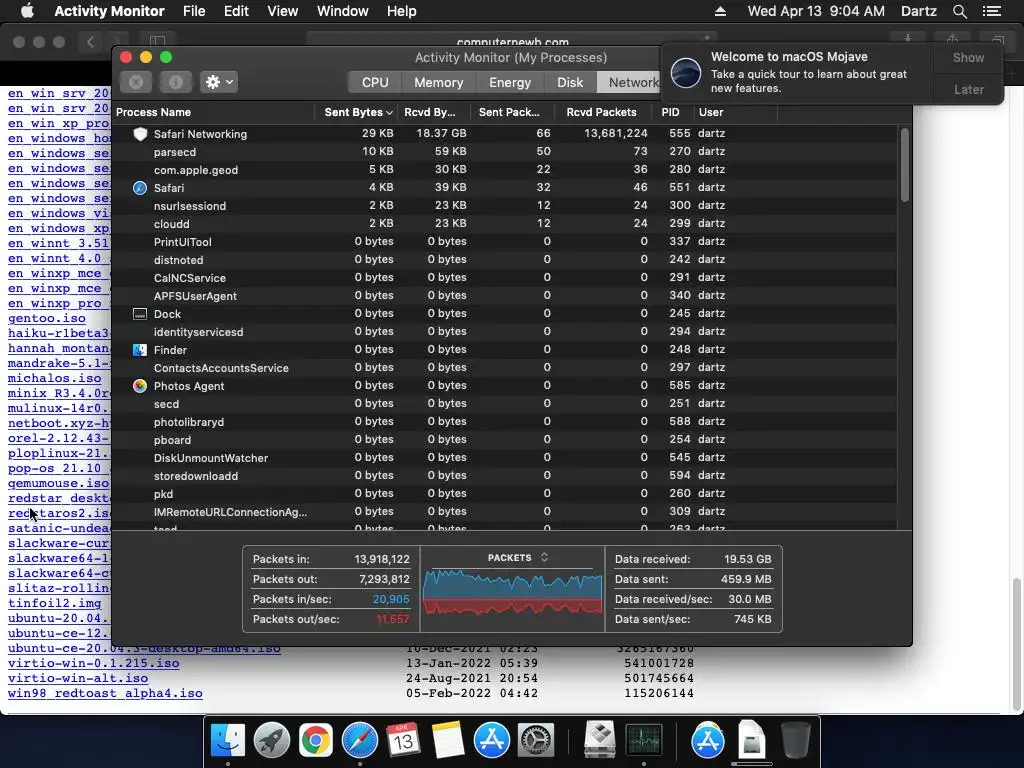The height and width of the screenshot is (768, 1024).
Task: Click Safari Networking shield icon
Action: [x=140, y=134]
